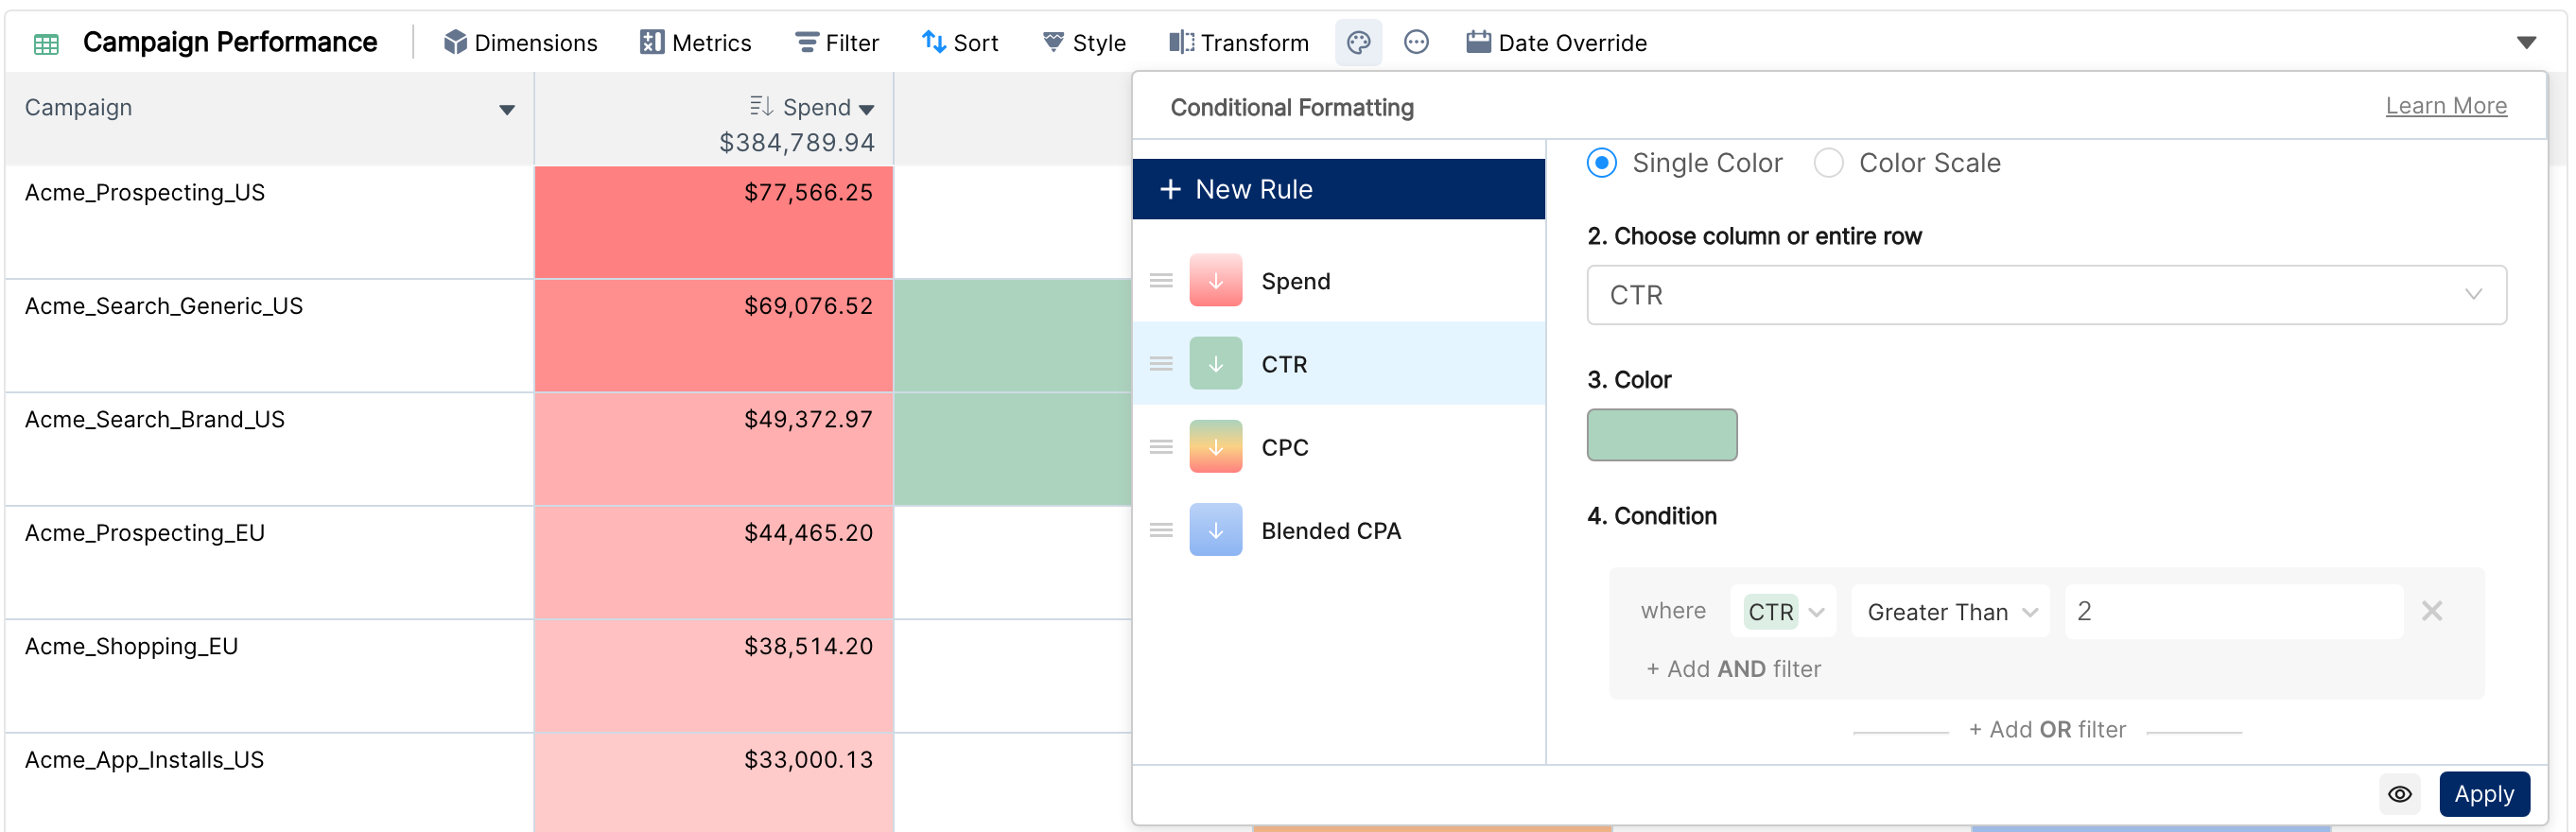Select the CTR formatting rule
Viewport: 2576px width, 832px height.
click(x=1338, y=364)
